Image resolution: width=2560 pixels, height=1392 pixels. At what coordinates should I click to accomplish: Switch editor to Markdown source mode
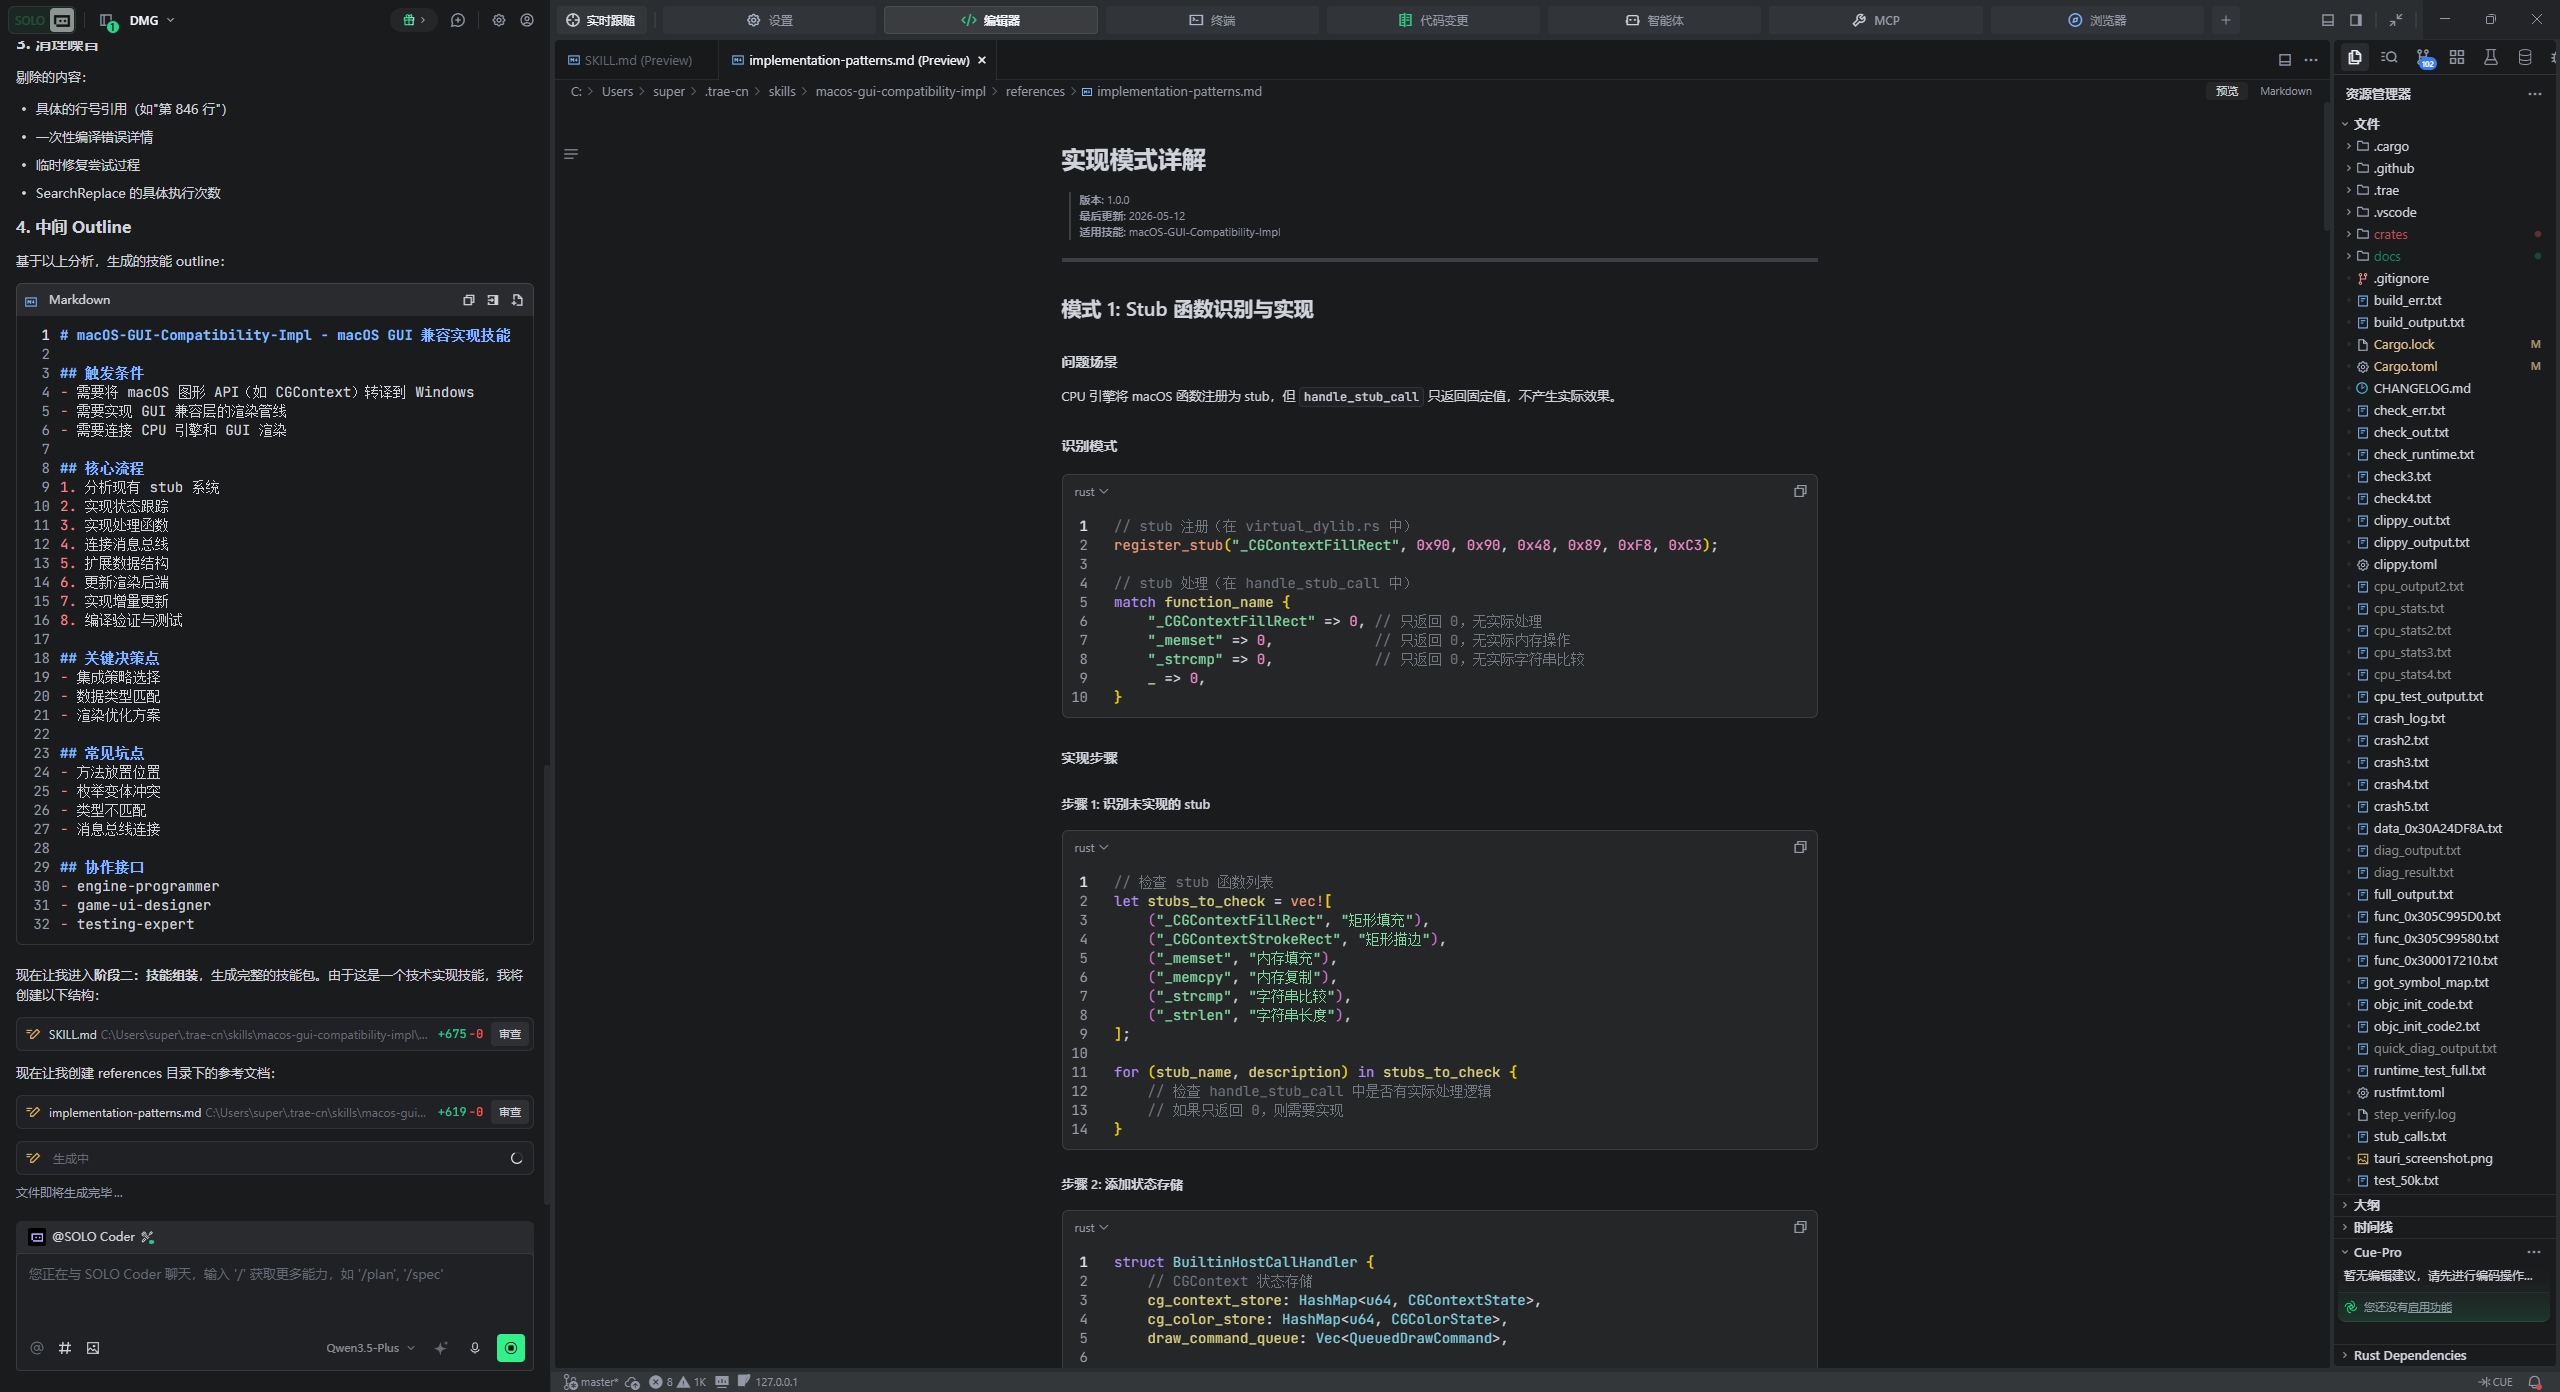click(2285, 91)
